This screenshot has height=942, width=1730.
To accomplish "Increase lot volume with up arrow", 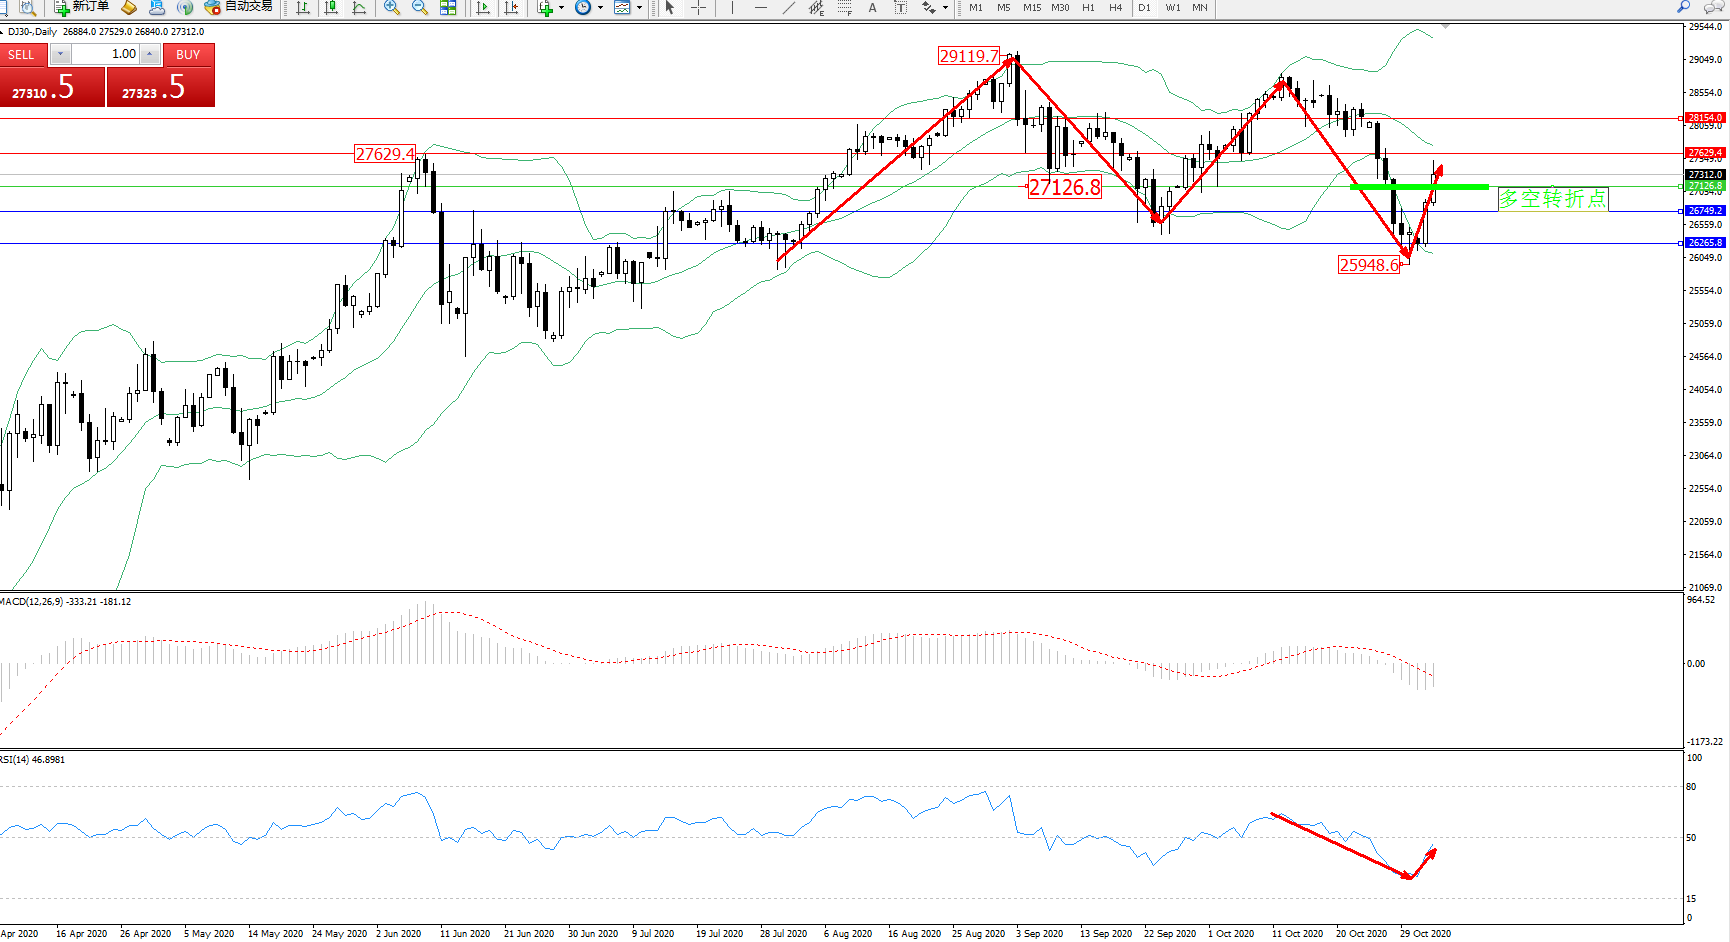I will [x=150, y=54].
